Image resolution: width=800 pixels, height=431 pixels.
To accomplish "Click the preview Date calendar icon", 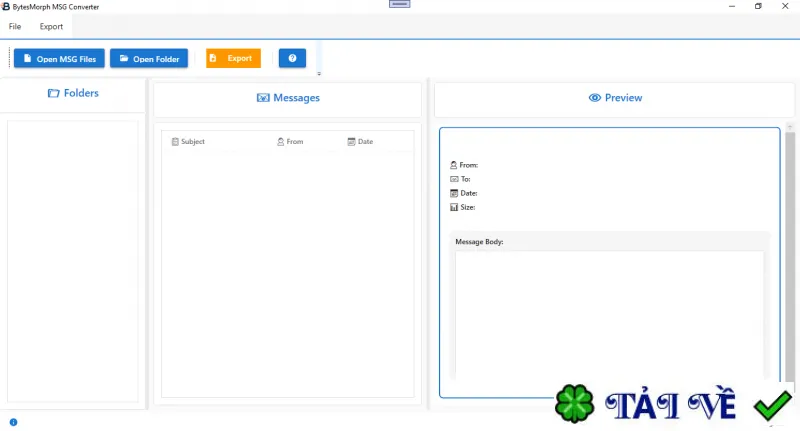I will tap(454, 193).
